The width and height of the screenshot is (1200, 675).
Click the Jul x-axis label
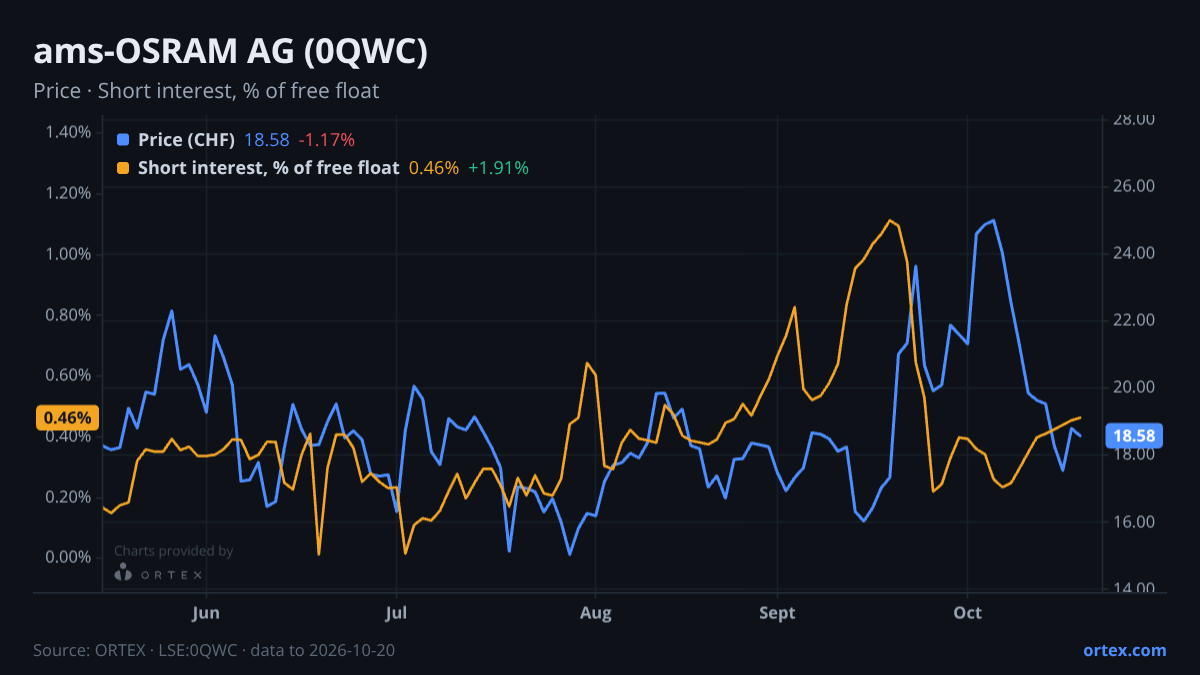coord(397,612)
